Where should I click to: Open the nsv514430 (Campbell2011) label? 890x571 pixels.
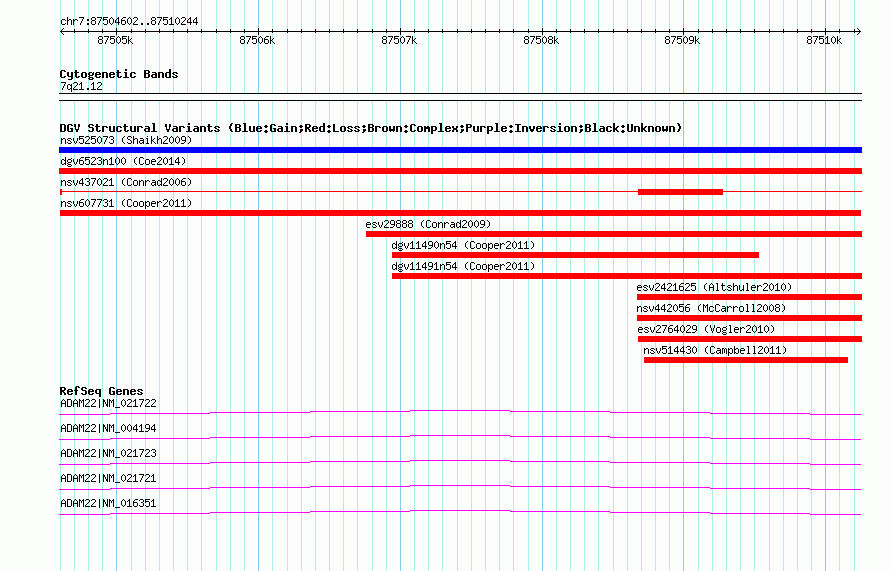715,350
